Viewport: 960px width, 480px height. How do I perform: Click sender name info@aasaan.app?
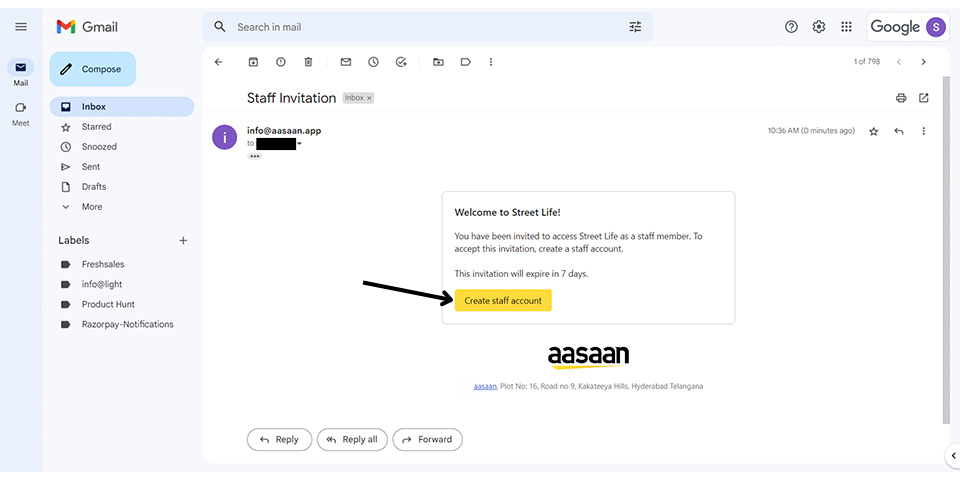[284, 130]
